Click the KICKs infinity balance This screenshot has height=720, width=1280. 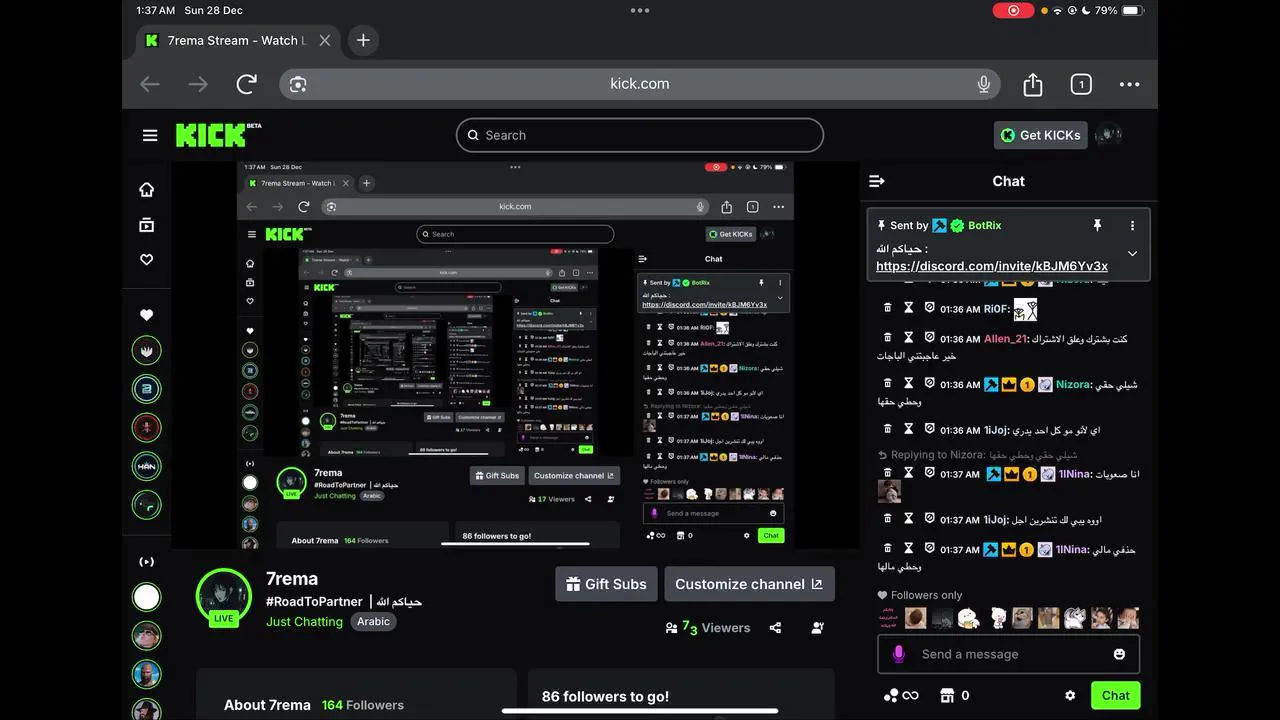tap(901, 695)
